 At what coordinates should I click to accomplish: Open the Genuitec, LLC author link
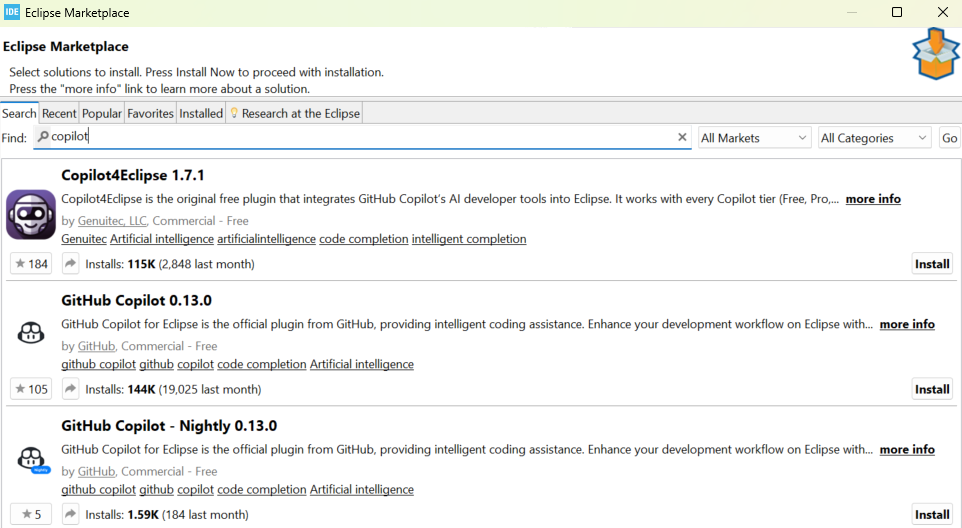pyautogui.click(x=112, y=221)
